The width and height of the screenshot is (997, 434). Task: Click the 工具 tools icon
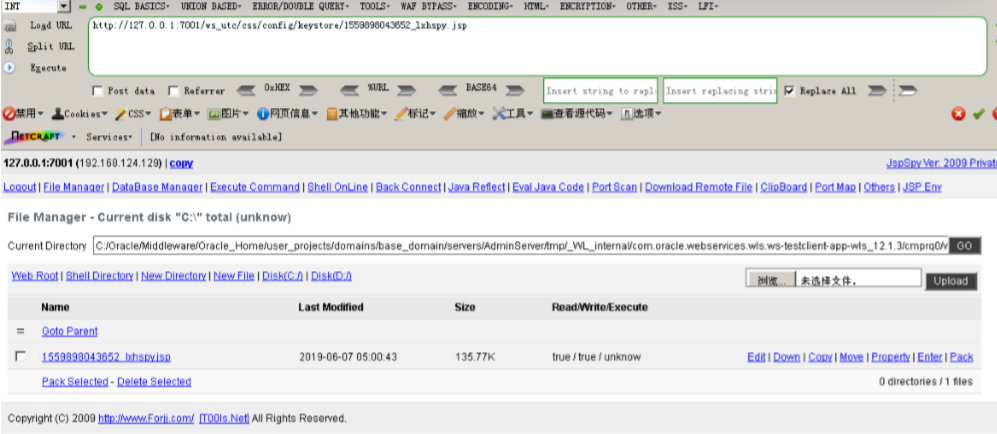coord(498,114)
